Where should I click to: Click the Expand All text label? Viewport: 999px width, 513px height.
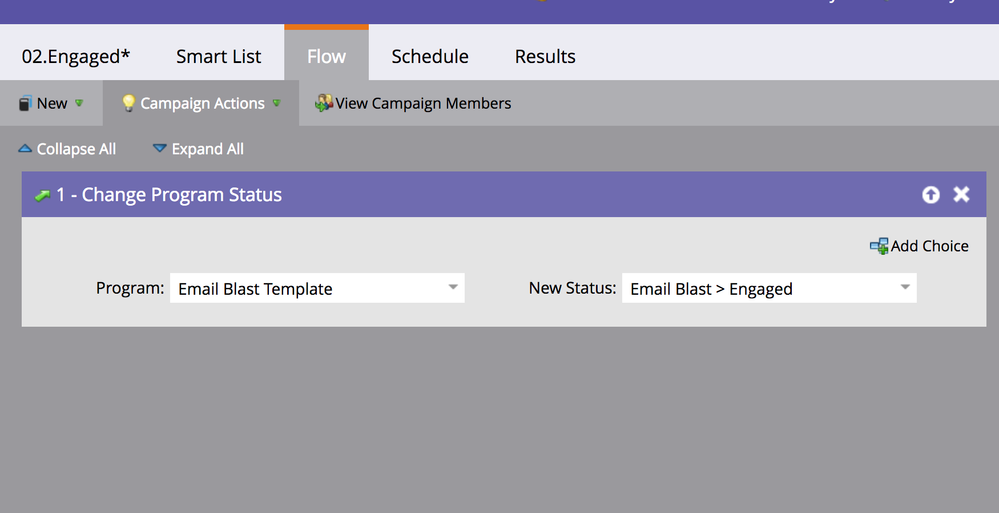(207, 149)
